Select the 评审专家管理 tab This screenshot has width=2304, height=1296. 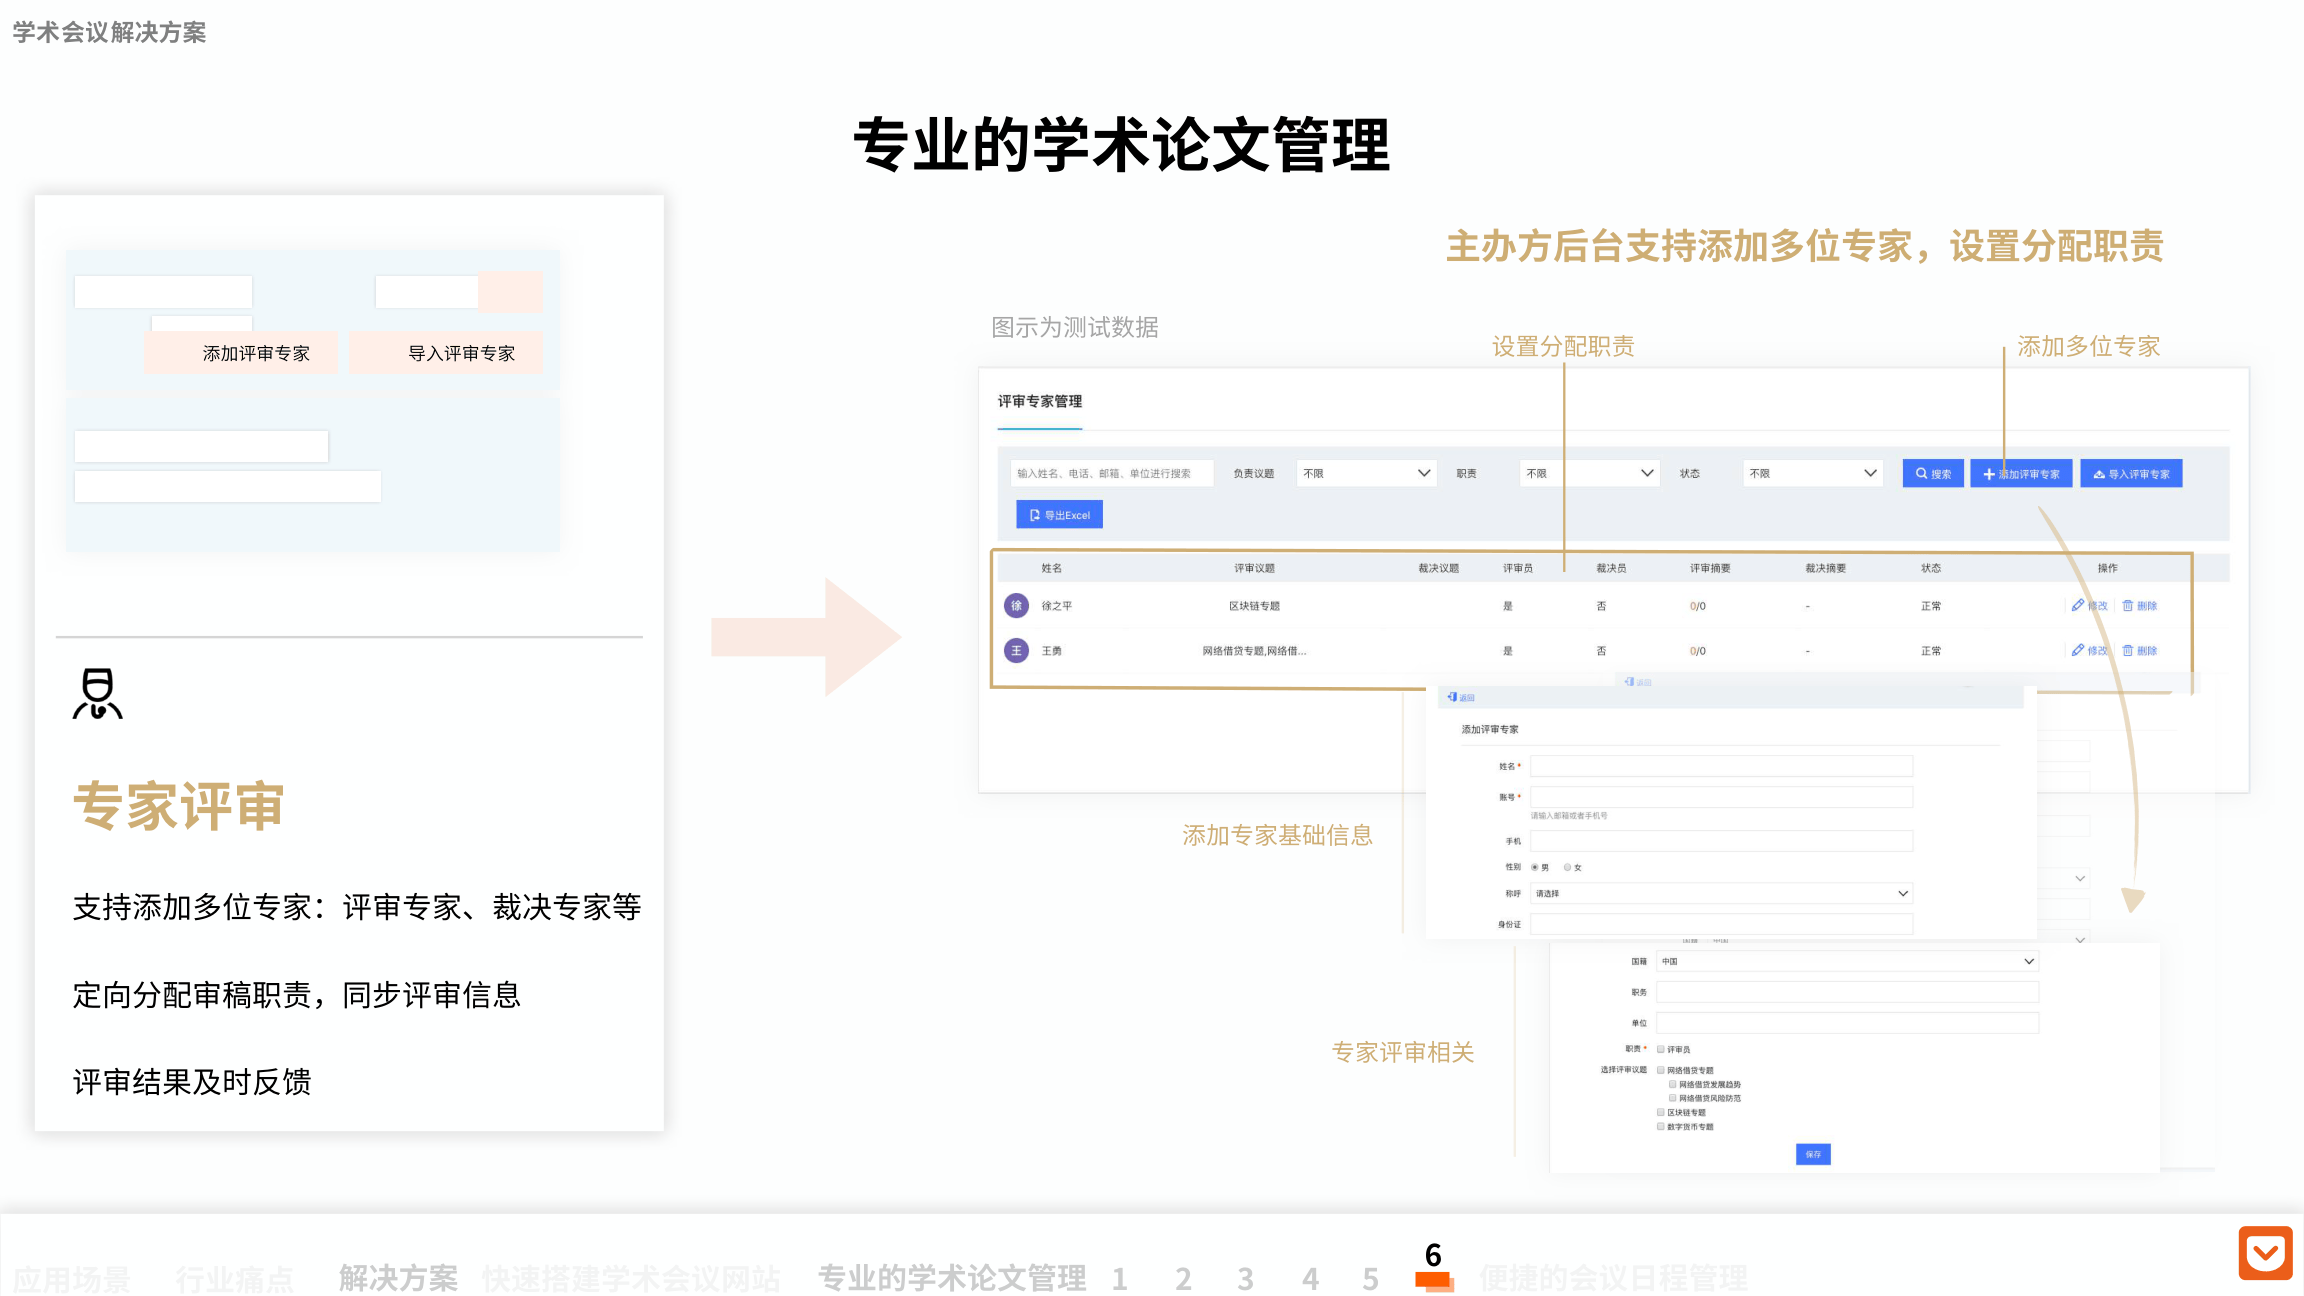pyautogui.click(x=1039, y=401)
